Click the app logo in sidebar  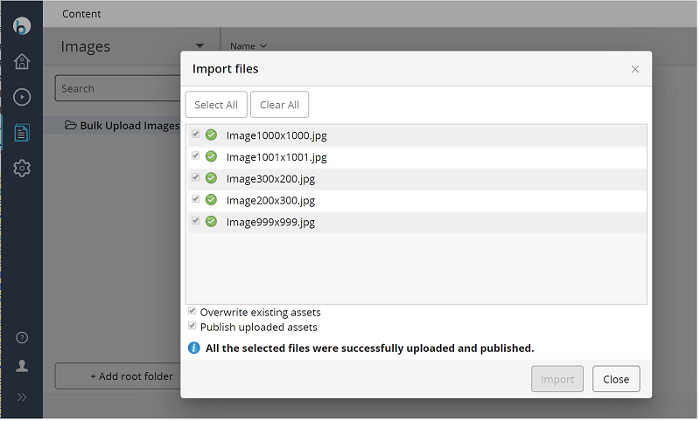coord(21,26)
